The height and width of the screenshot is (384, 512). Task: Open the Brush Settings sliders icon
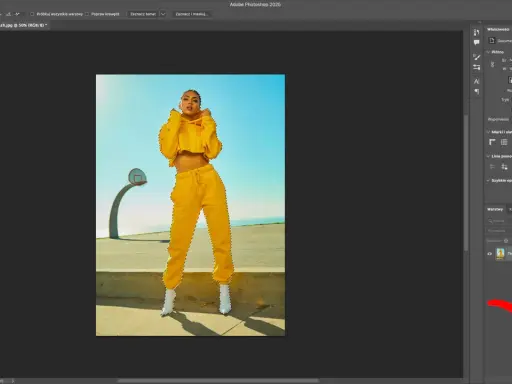[x=476, y=67]
